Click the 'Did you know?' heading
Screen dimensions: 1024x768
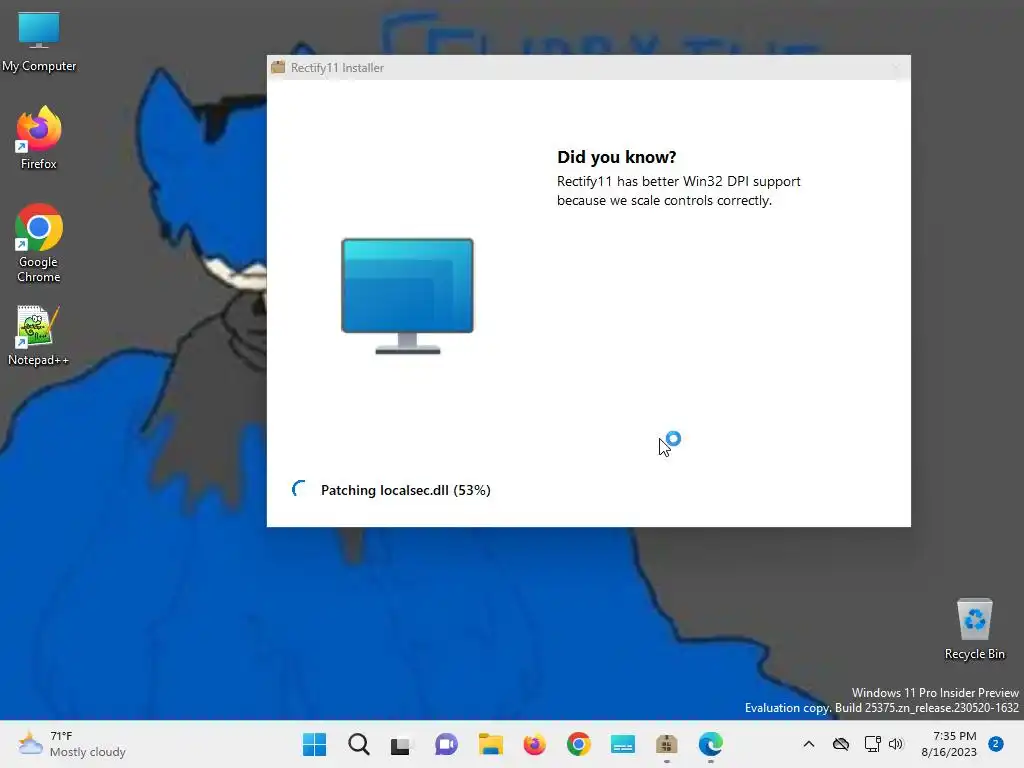[x=616, y=157]
